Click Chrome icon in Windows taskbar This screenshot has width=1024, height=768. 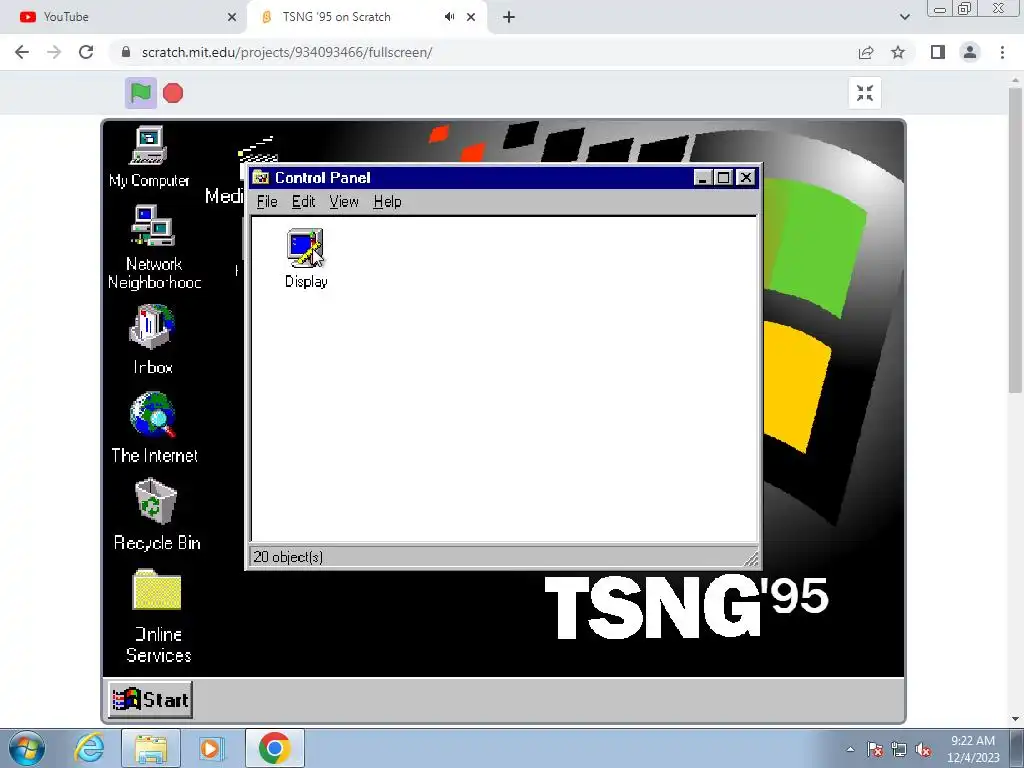point(274,748)
